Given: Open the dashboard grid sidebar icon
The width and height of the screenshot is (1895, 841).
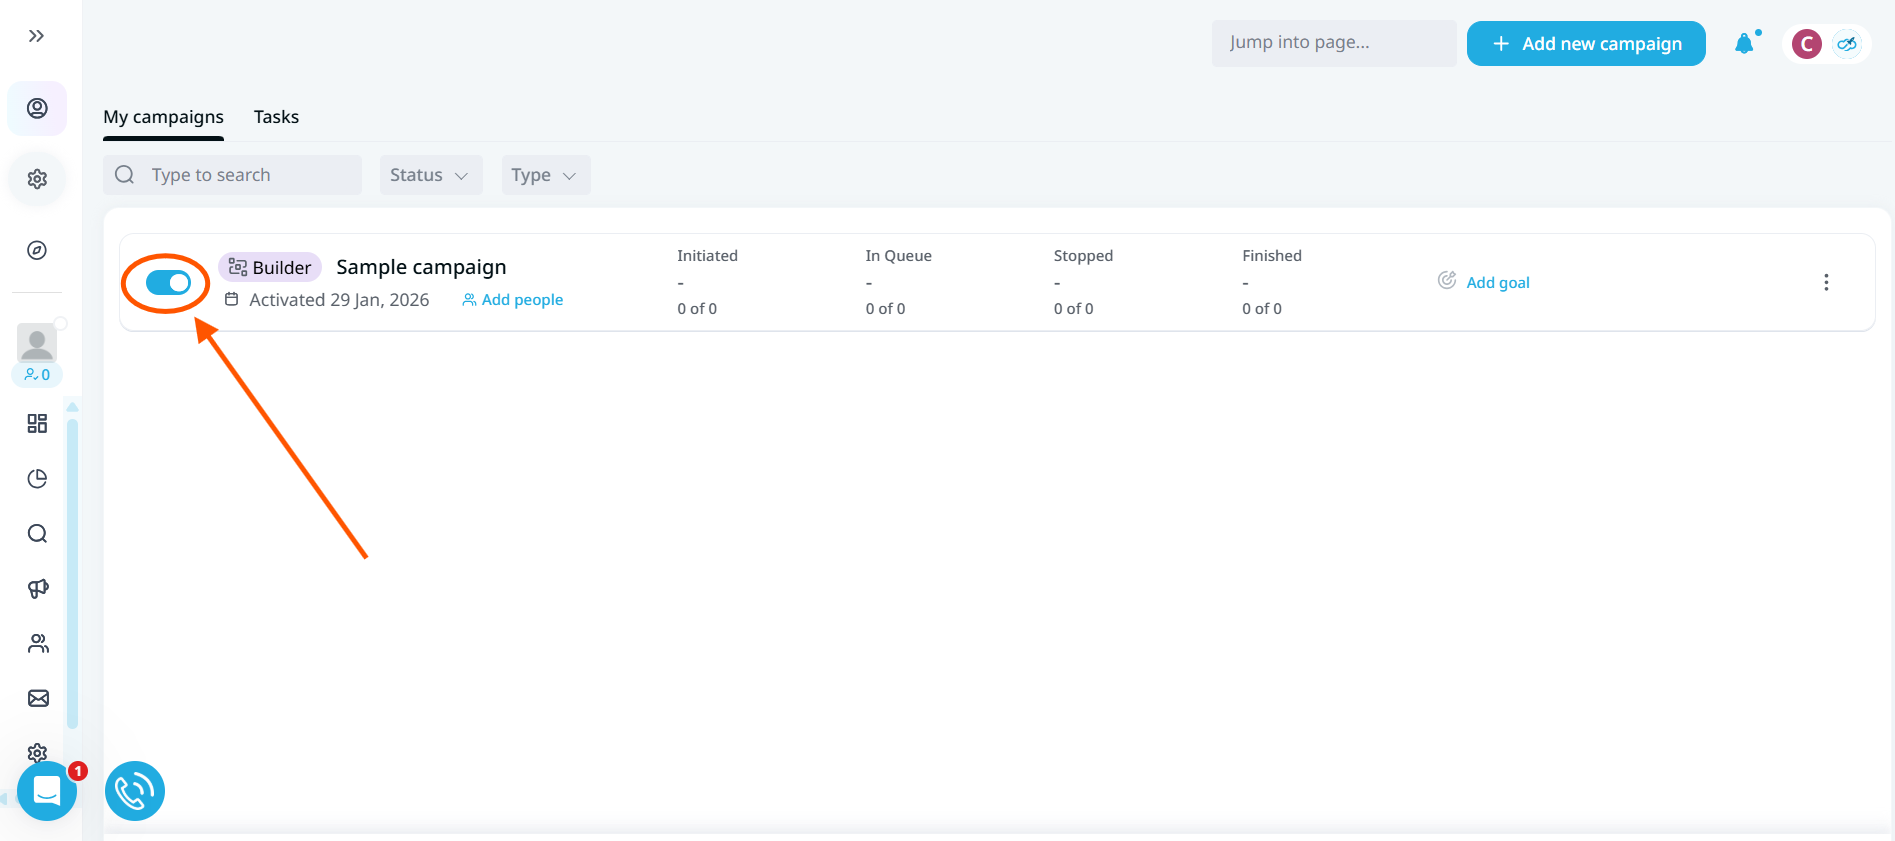Looking at the screenshot, I should click(37, 424).
